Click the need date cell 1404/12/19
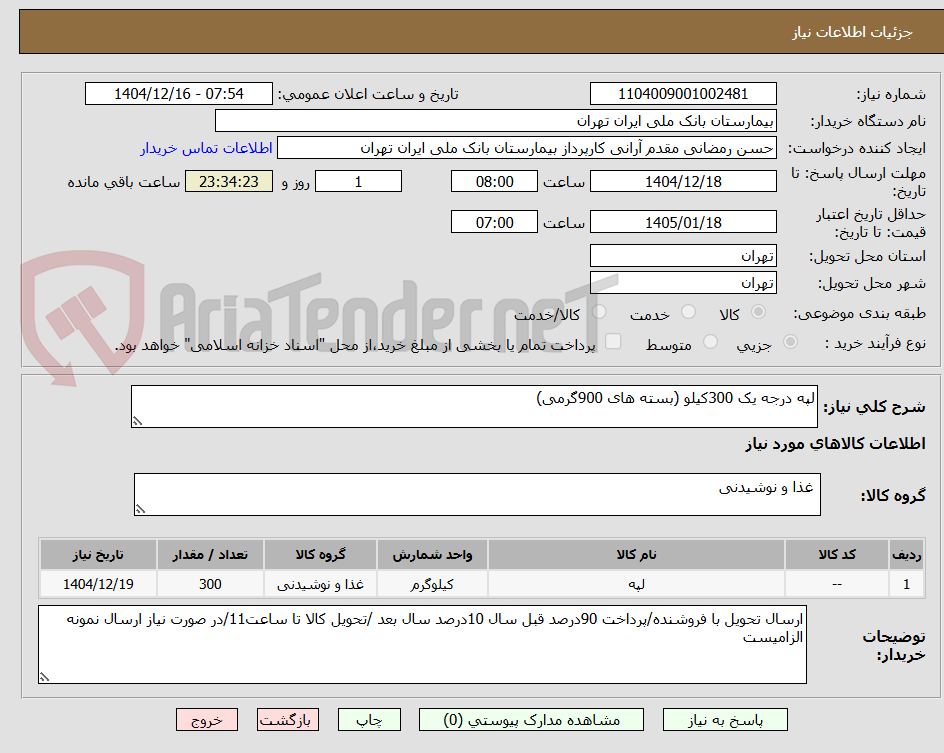This screenshot has width=944, height=753. click(98, 584)
